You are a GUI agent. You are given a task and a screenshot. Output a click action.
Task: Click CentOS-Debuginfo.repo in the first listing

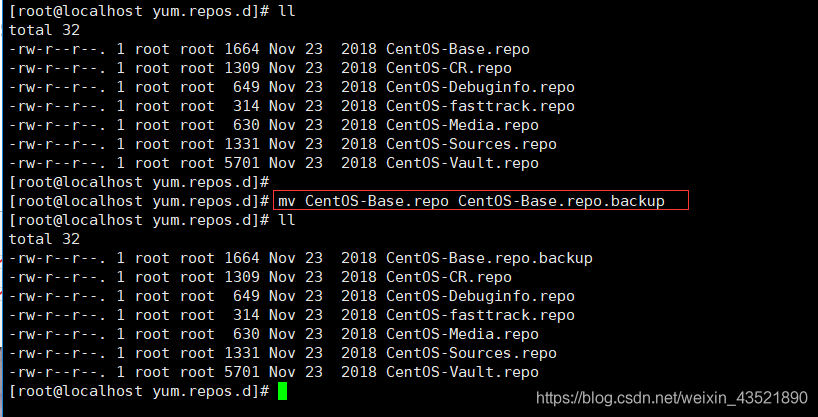click(480, 87)
